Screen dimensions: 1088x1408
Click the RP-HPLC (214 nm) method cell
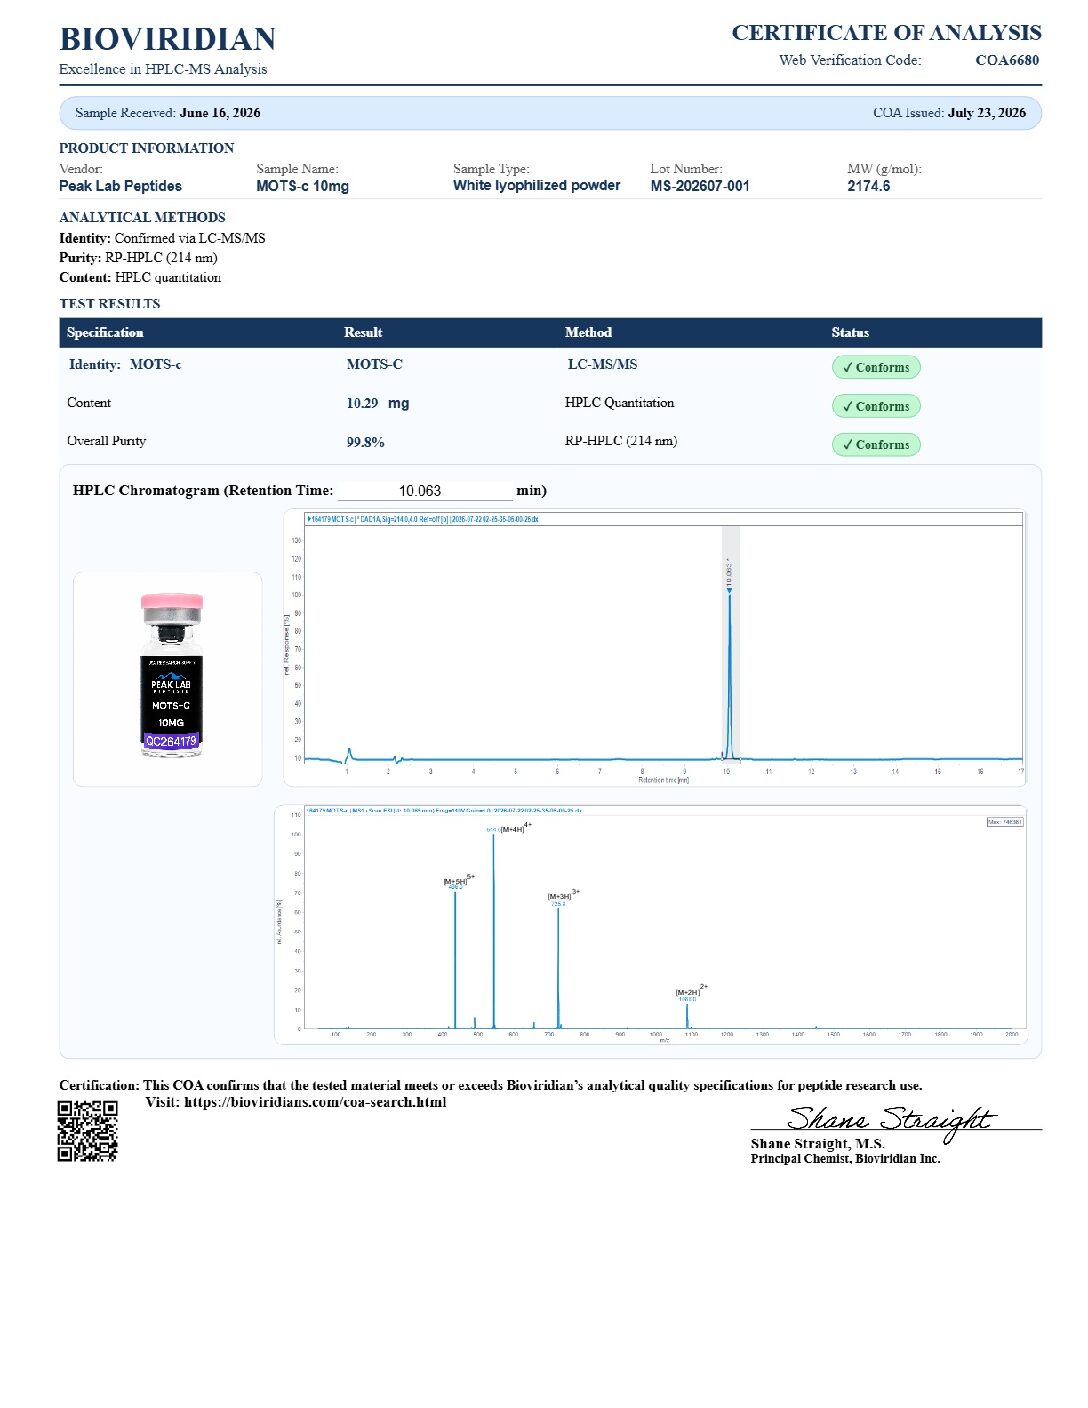coord(621,441)
